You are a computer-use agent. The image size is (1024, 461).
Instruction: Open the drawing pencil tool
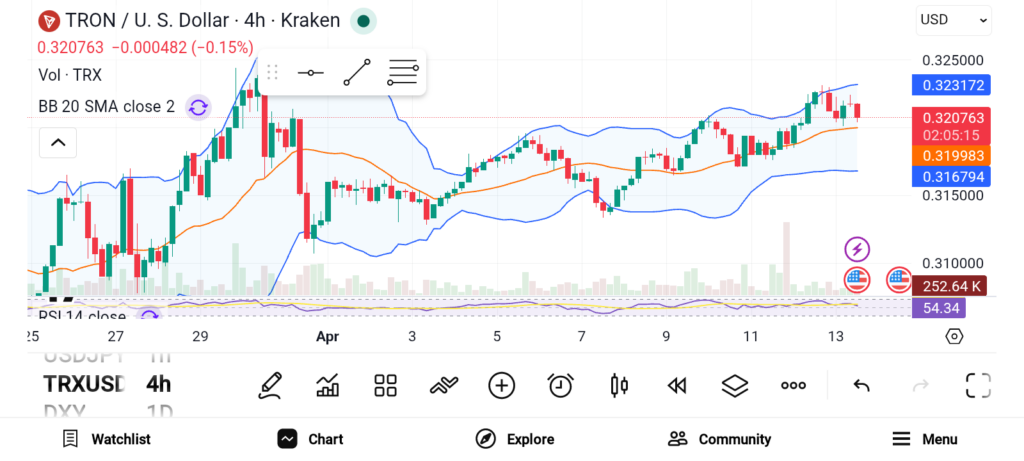click(x=269, y=385)
